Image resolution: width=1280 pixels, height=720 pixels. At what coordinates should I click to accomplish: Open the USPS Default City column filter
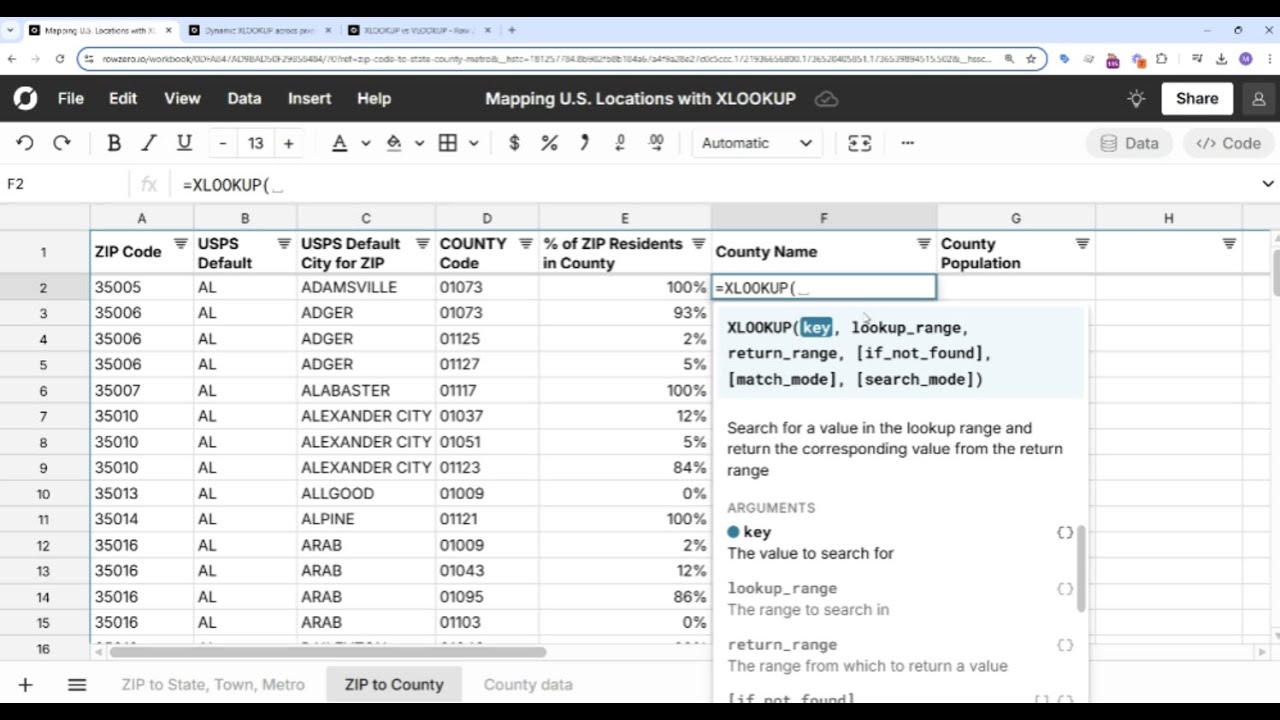[x=422, y=244]
